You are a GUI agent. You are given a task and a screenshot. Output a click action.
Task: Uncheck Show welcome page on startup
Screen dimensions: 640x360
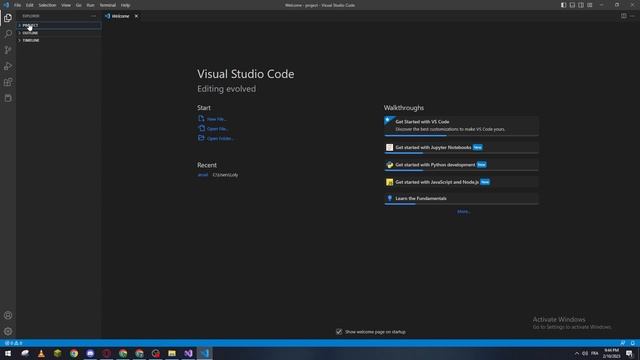339,332
